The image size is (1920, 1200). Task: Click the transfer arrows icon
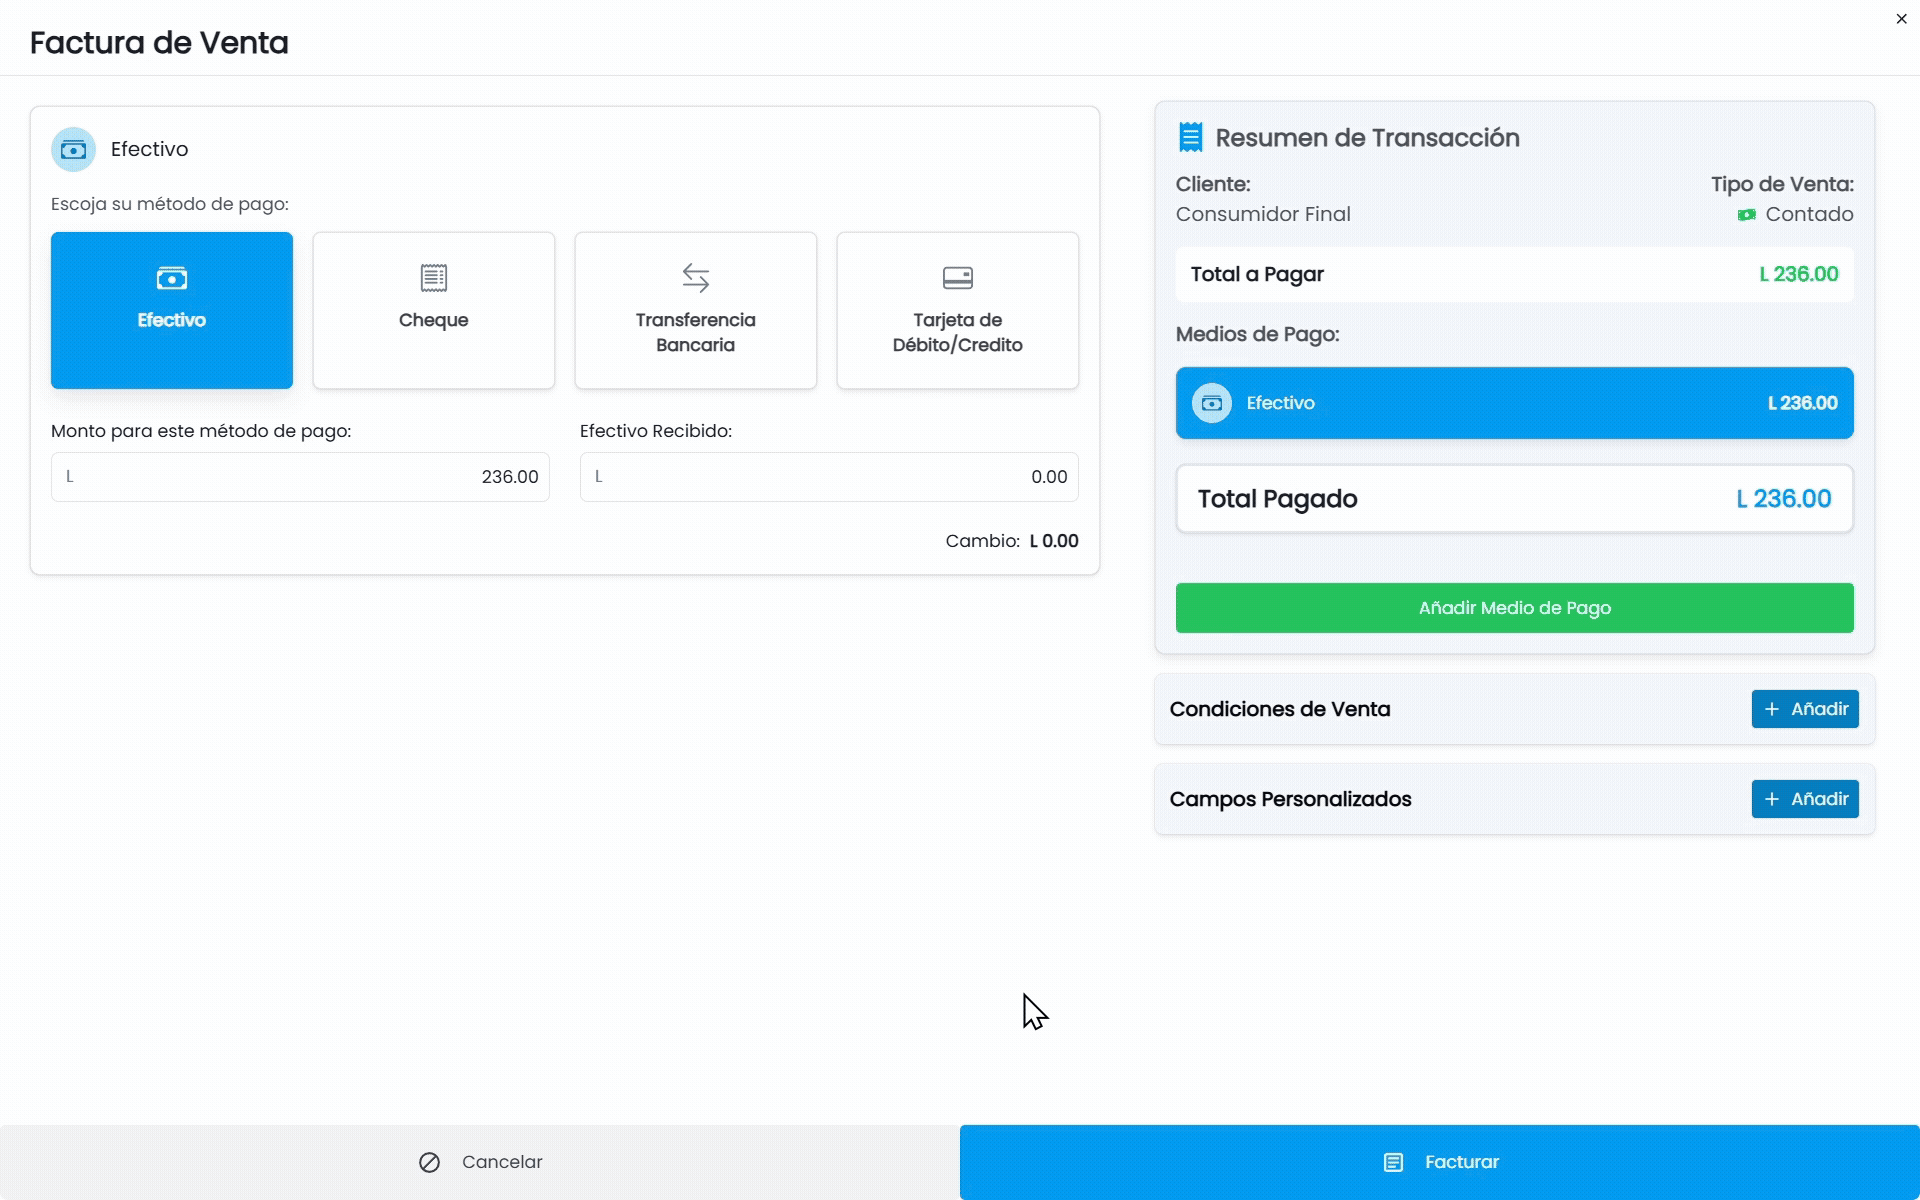click(x=696, y=277)
